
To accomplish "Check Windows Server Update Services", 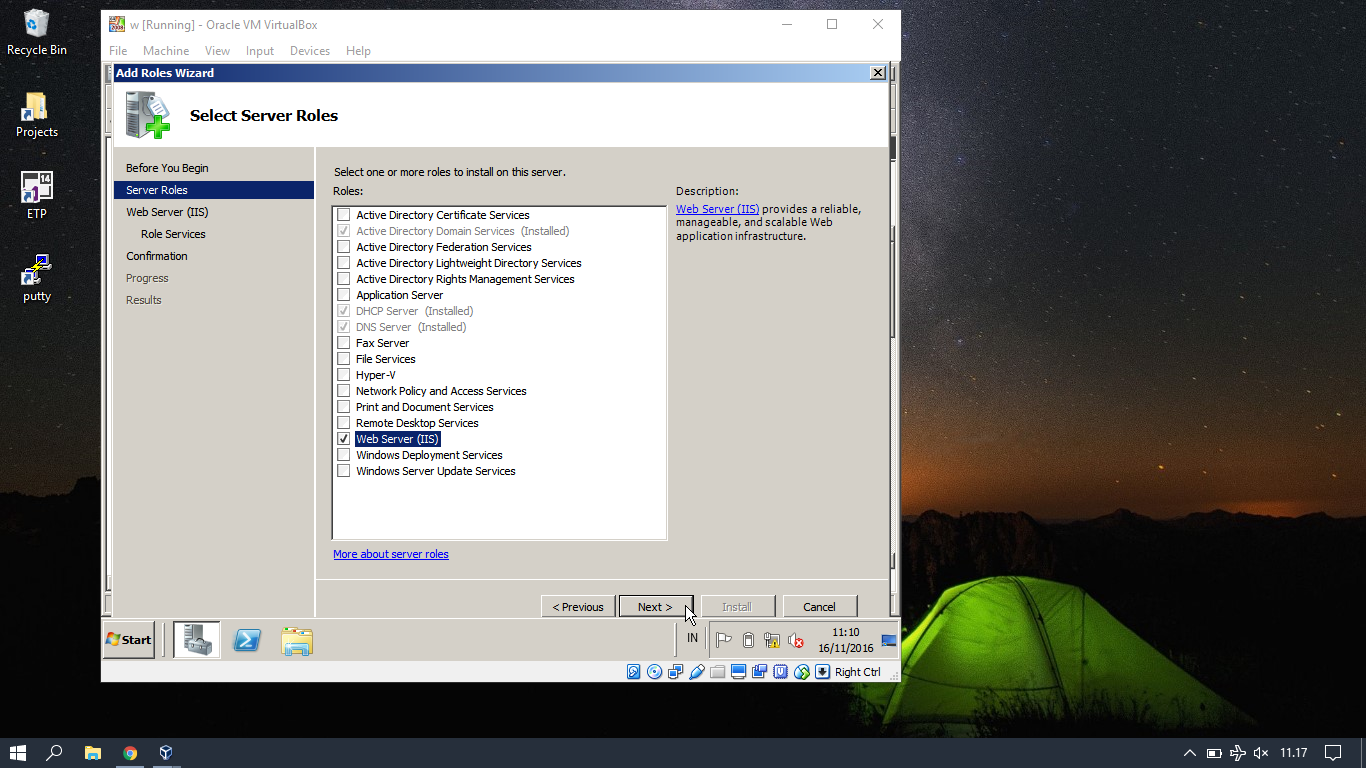I will click(x=344, y=471).
